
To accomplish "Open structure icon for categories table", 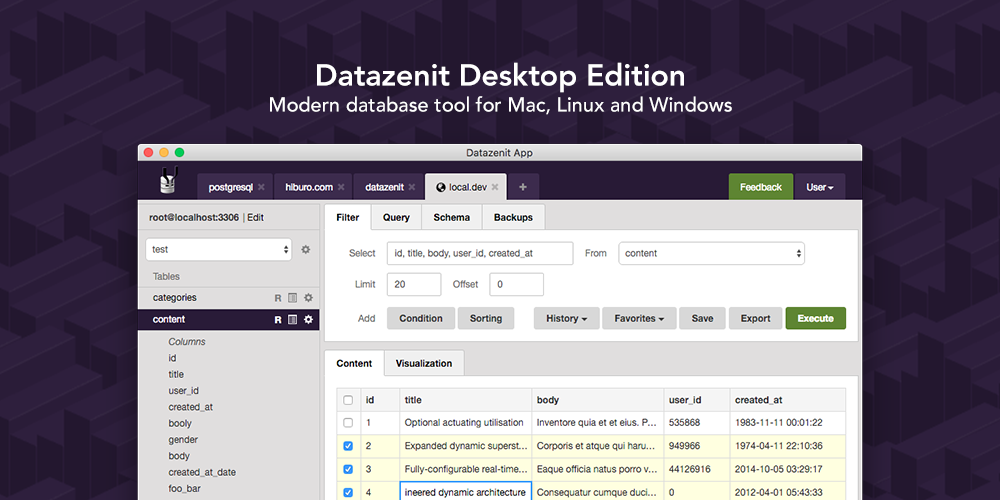I will pos(292,298).
